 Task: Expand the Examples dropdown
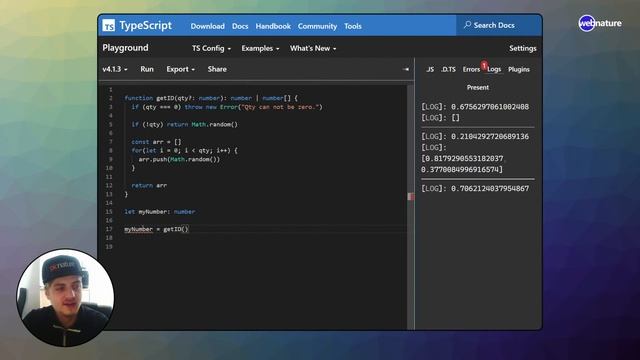(x=260, y=48)
